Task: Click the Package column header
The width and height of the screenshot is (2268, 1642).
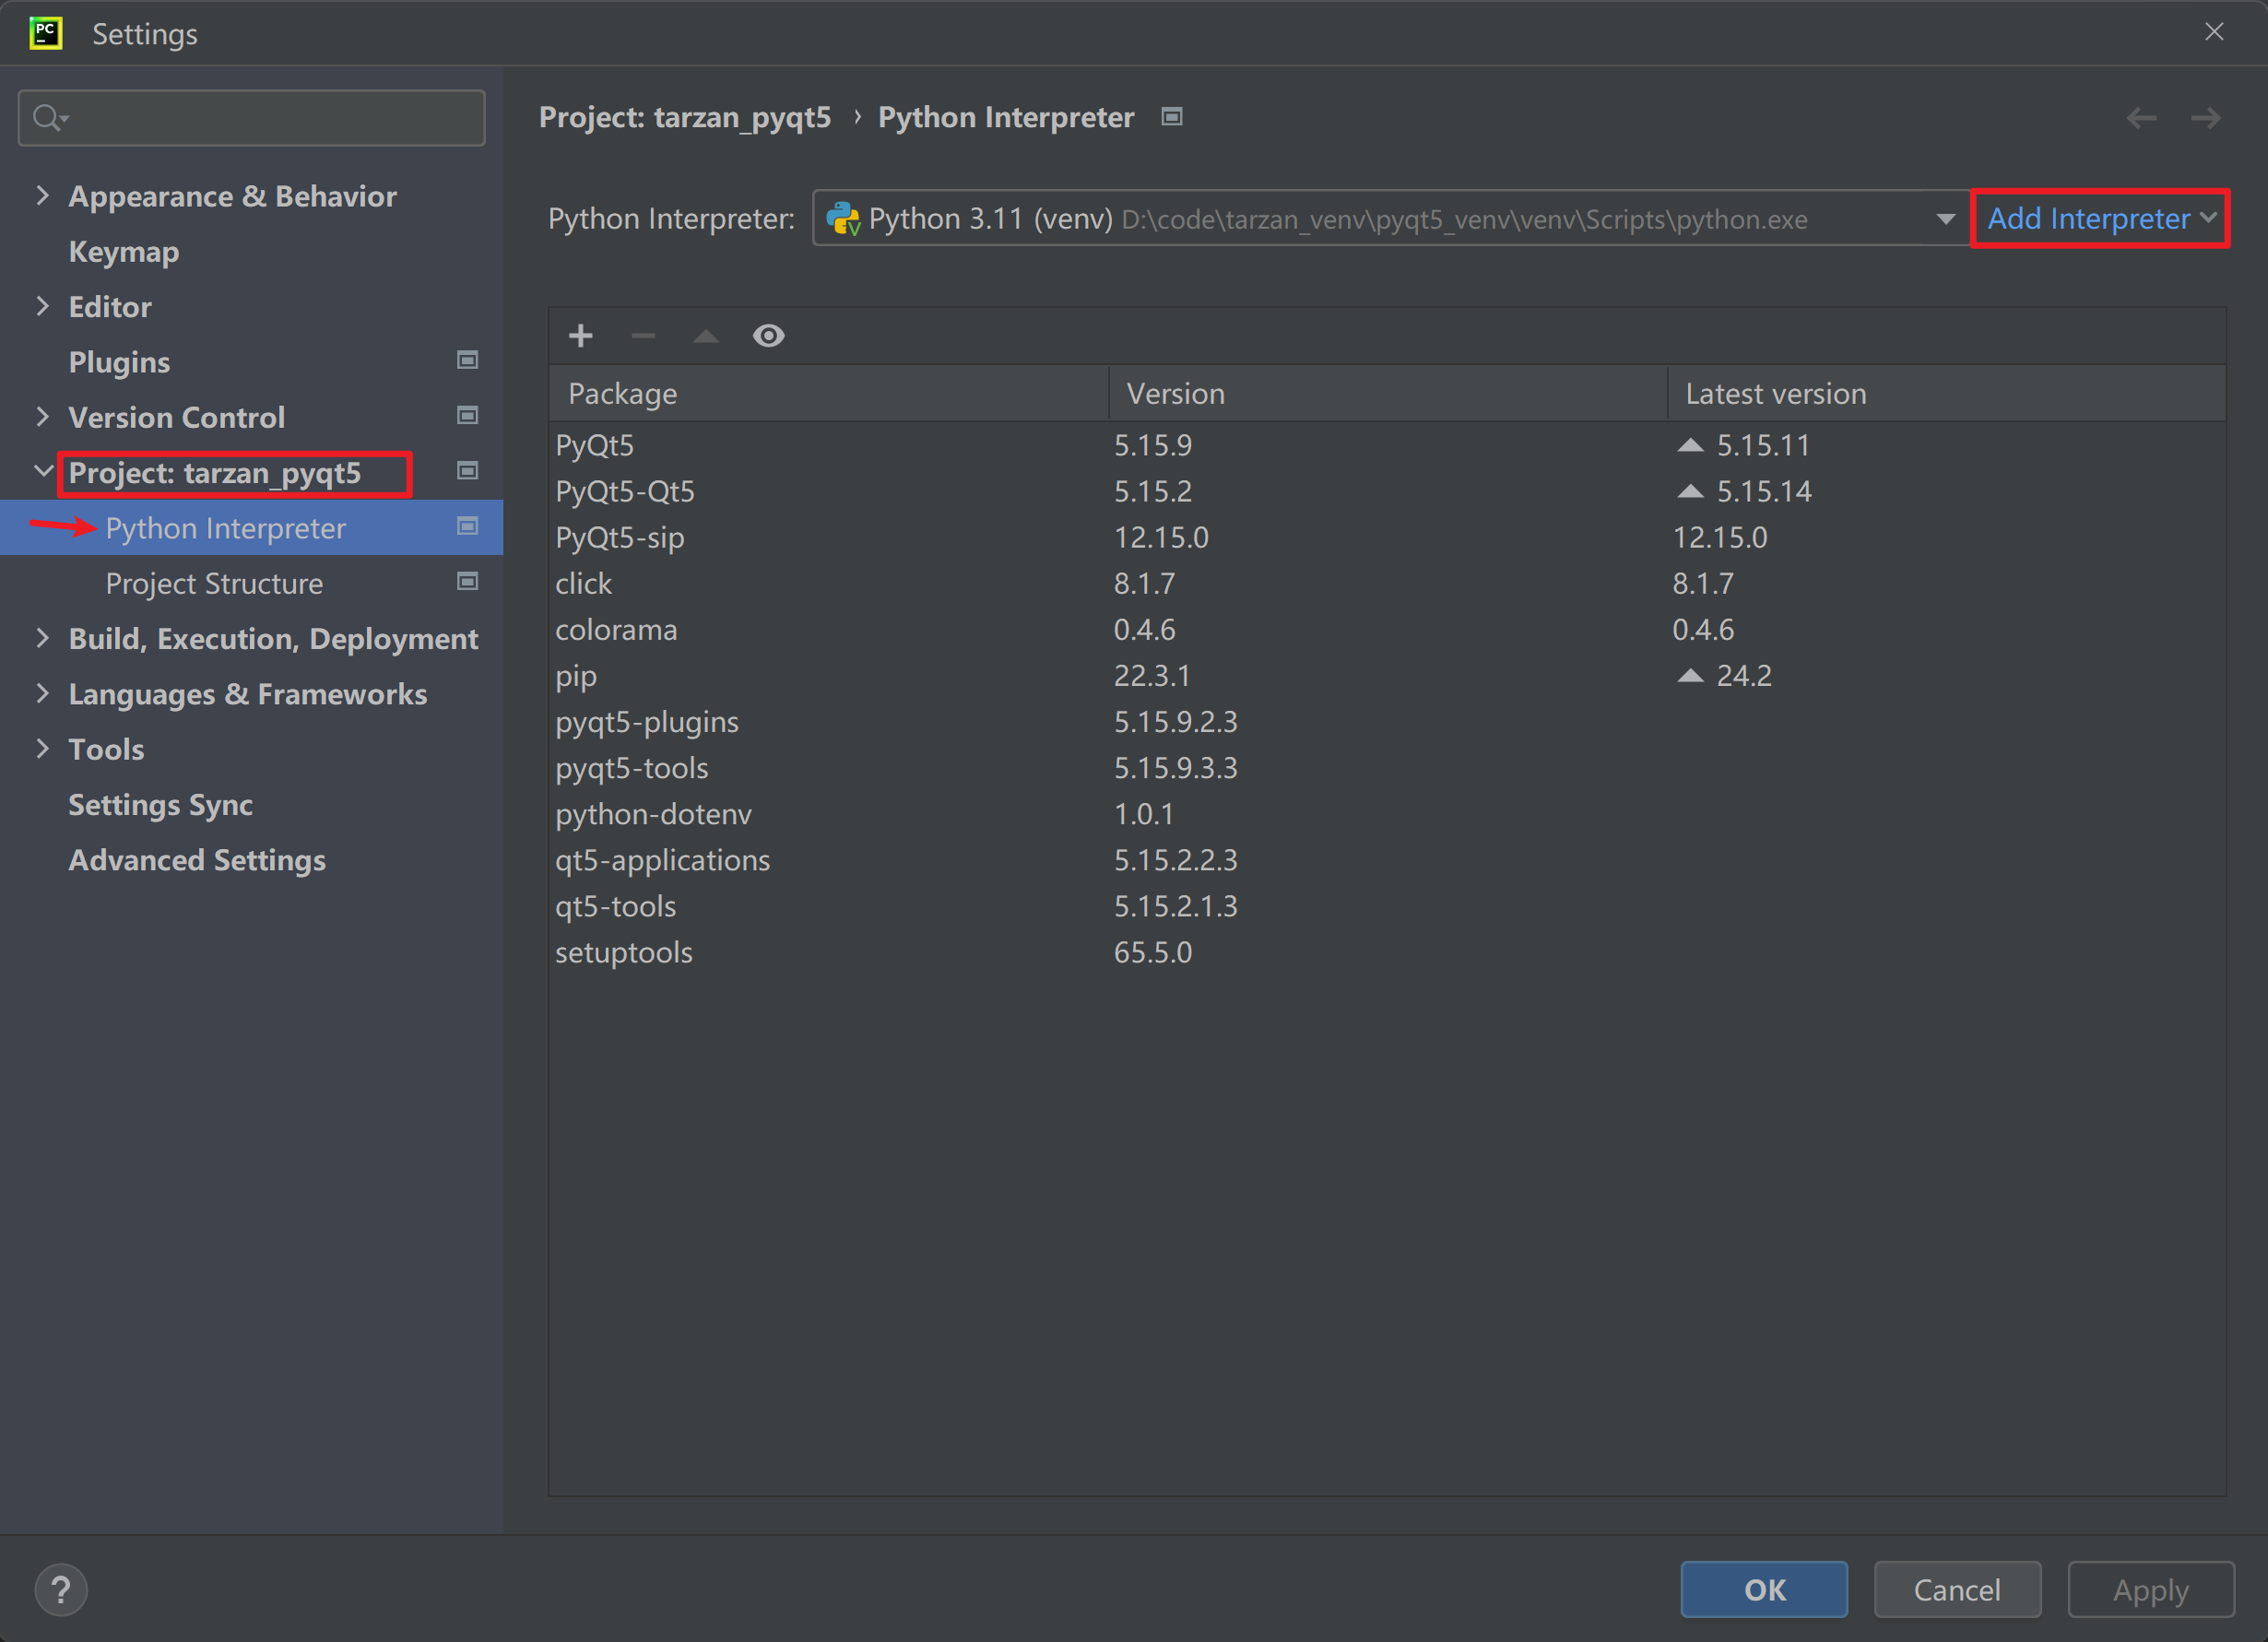Action: click(x=828, y=394)
